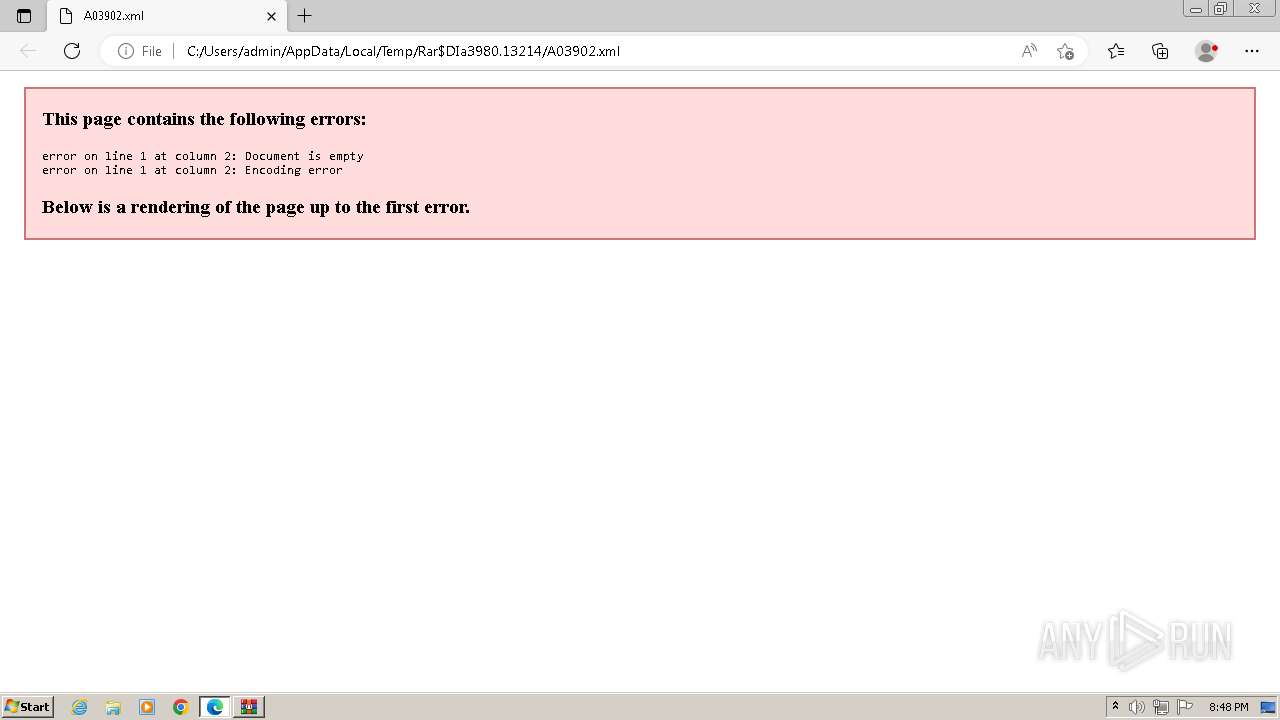Switch to WinRAR taskbar button
Viewport: 1280px width, 720px height.
[249, 707]
